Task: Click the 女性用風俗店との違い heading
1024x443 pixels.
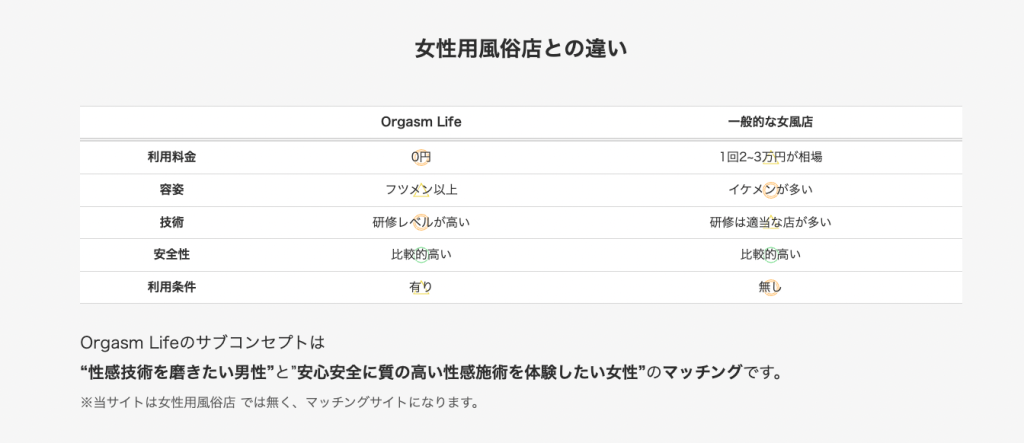Action: [x=520, y=49]
